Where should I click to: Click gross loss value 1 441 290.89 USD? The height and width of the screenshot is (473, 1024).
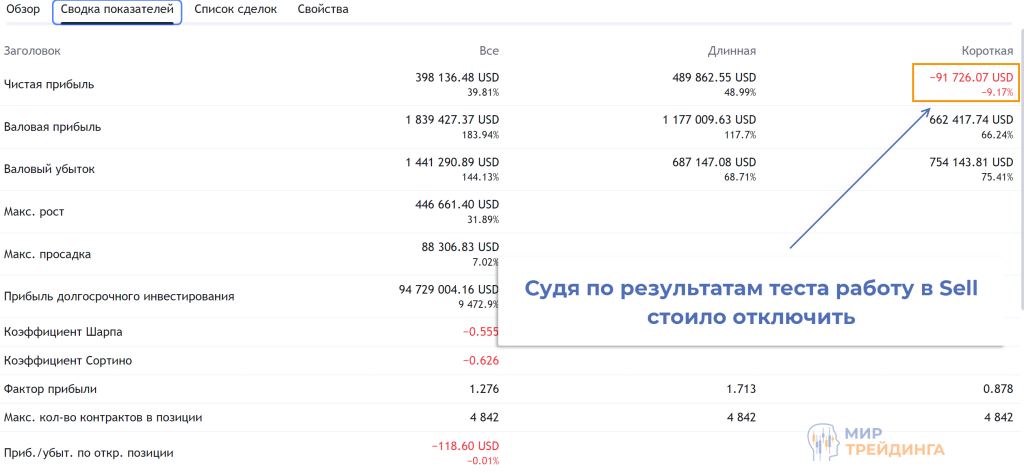tap(453, 163)
